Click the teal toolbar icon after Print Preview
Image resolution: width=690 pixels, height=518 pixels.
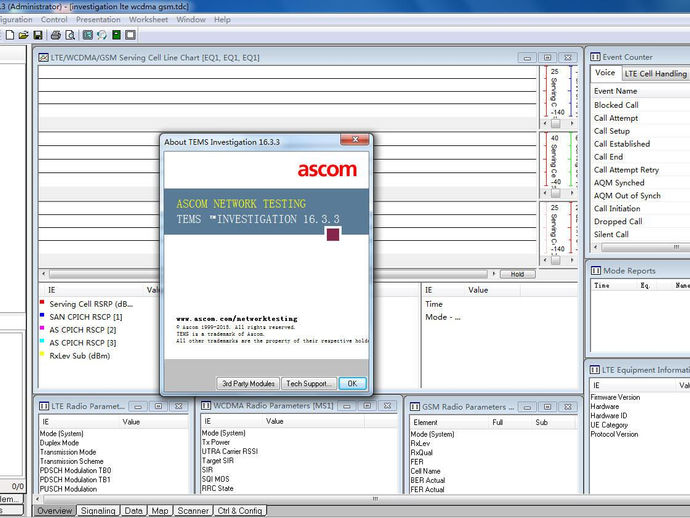coord(88,35)
